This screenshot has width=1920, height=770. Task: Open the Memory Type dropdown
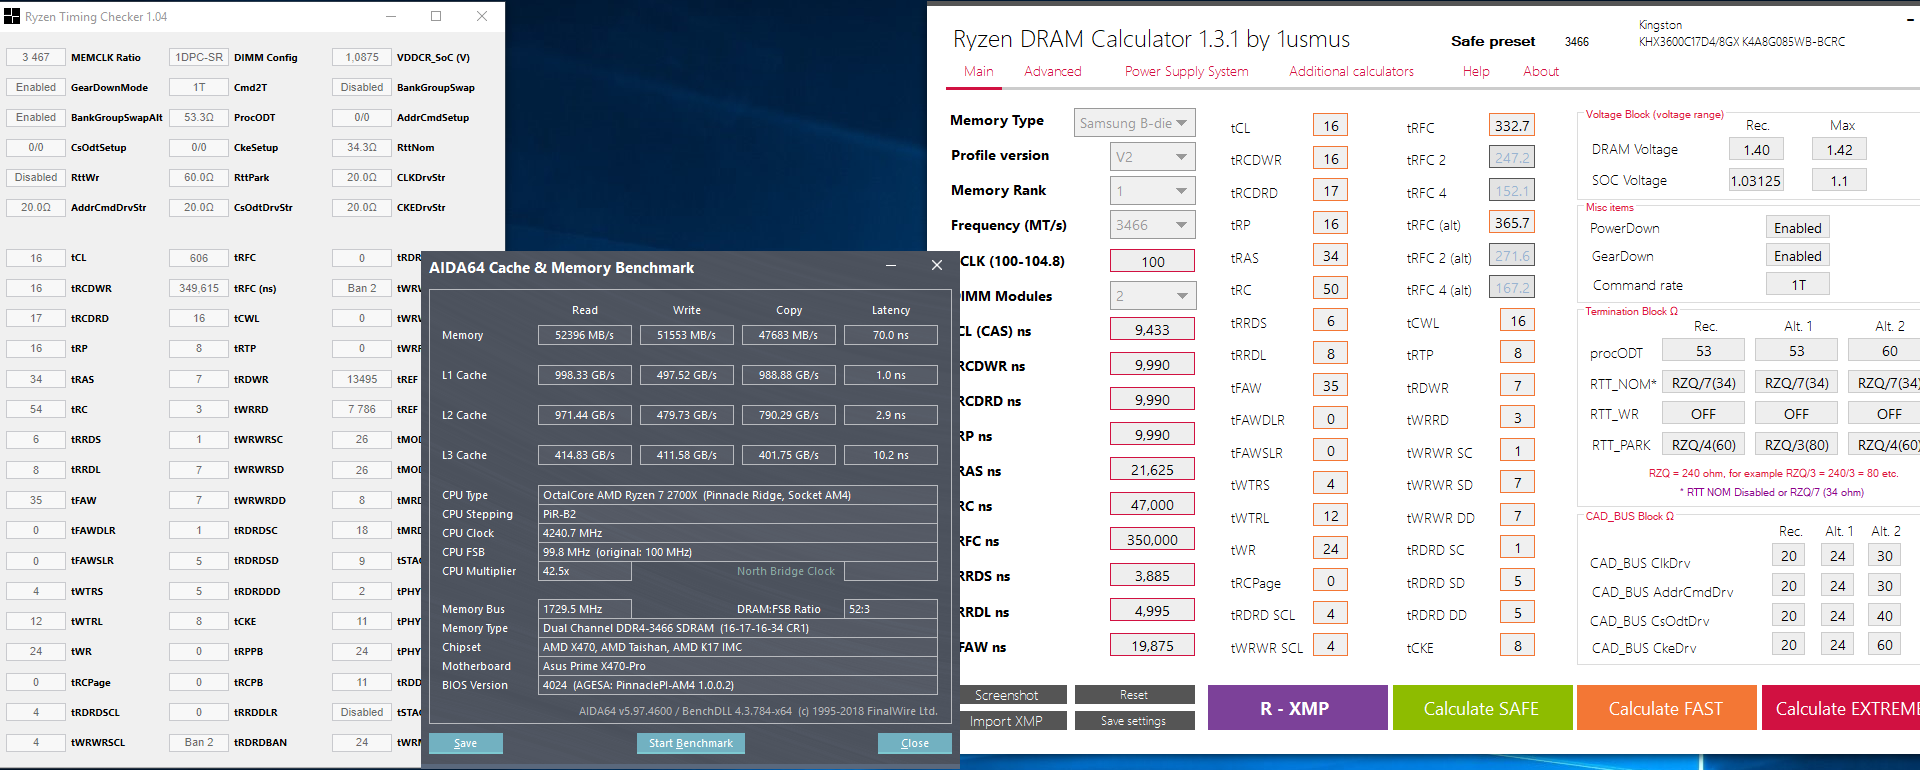pyautogui.click(x=1134, y=123)
